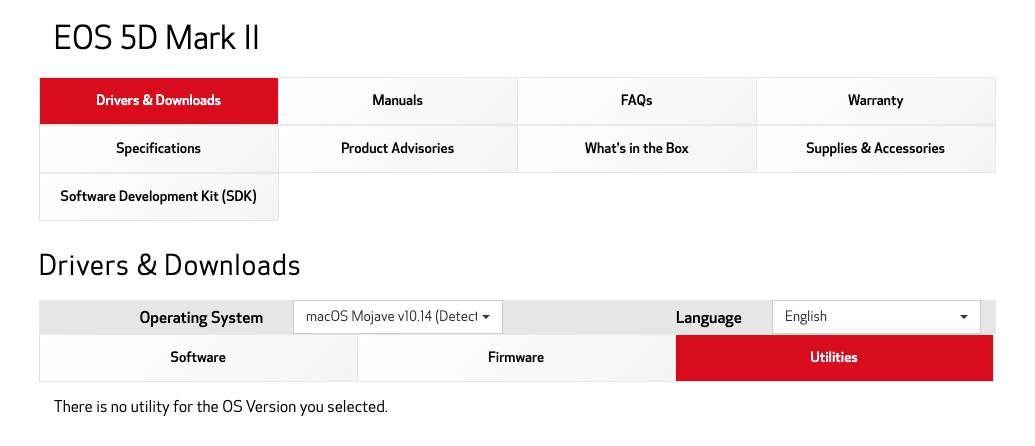The image size is (1035, 446).
Task: Click the Operating System label
Action: click(x=201, y=318)
